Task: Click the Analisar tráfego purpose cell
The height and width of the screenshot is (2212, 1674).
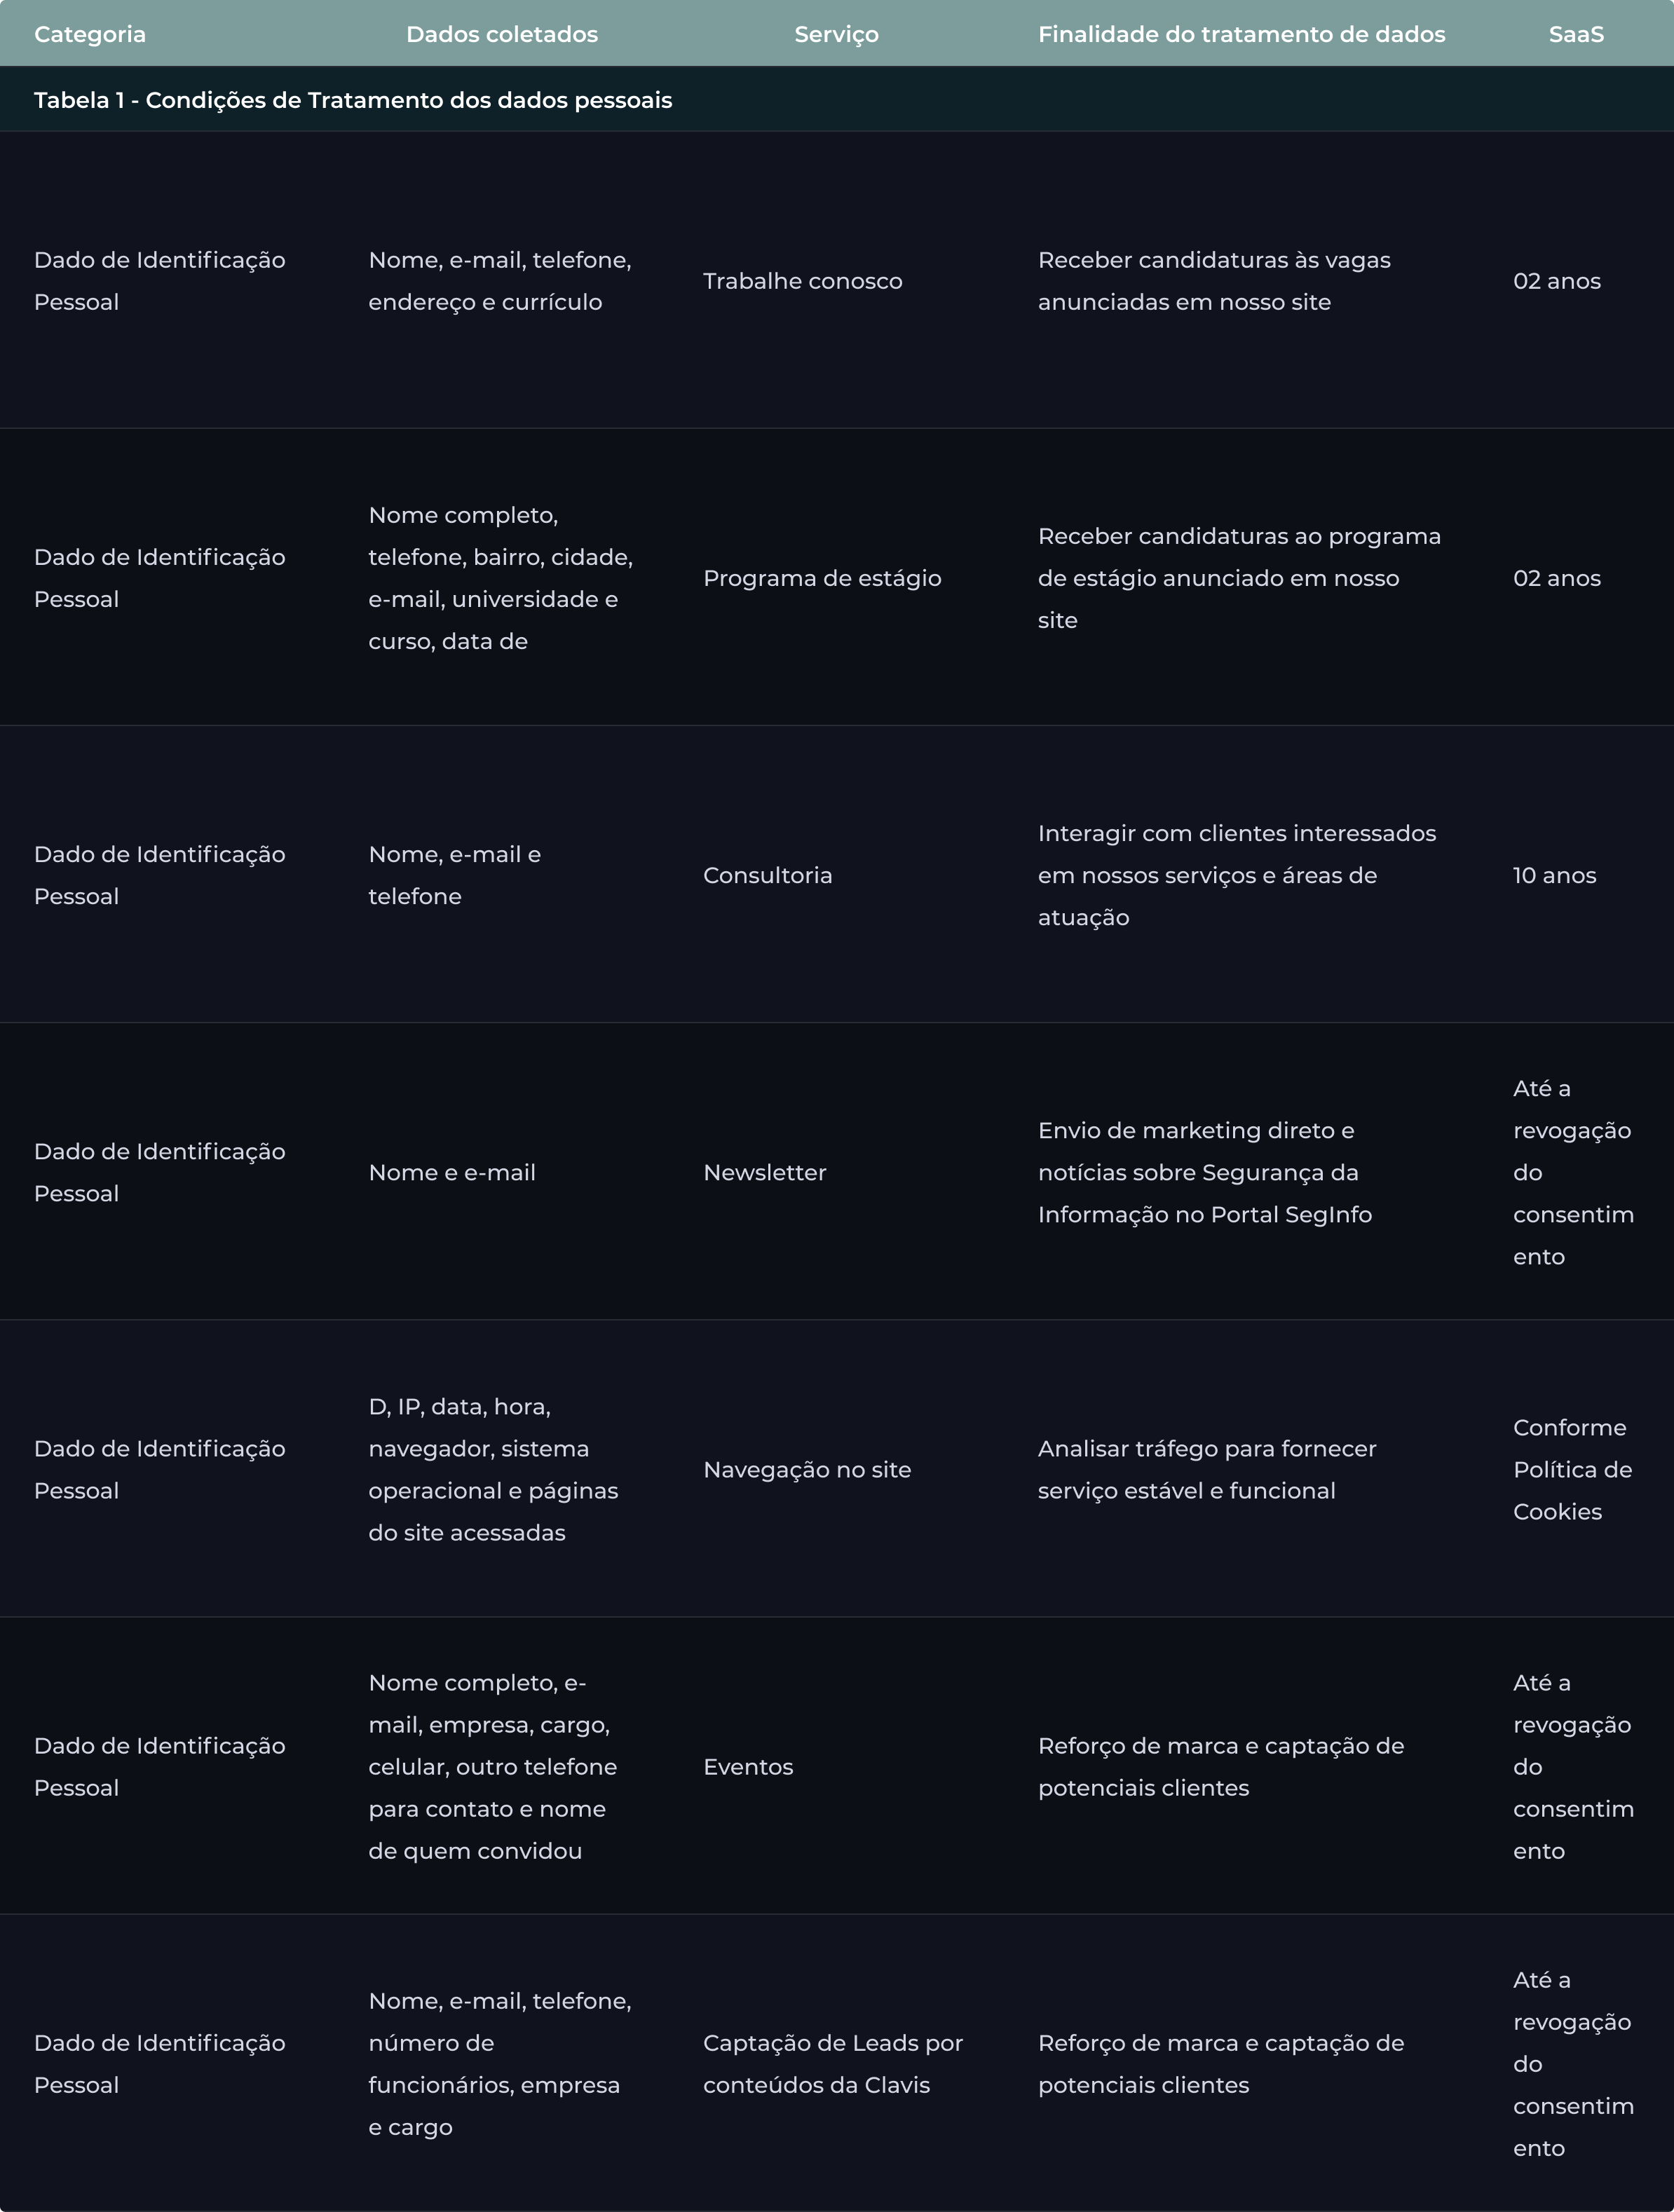Action: coord(1206,1469)
